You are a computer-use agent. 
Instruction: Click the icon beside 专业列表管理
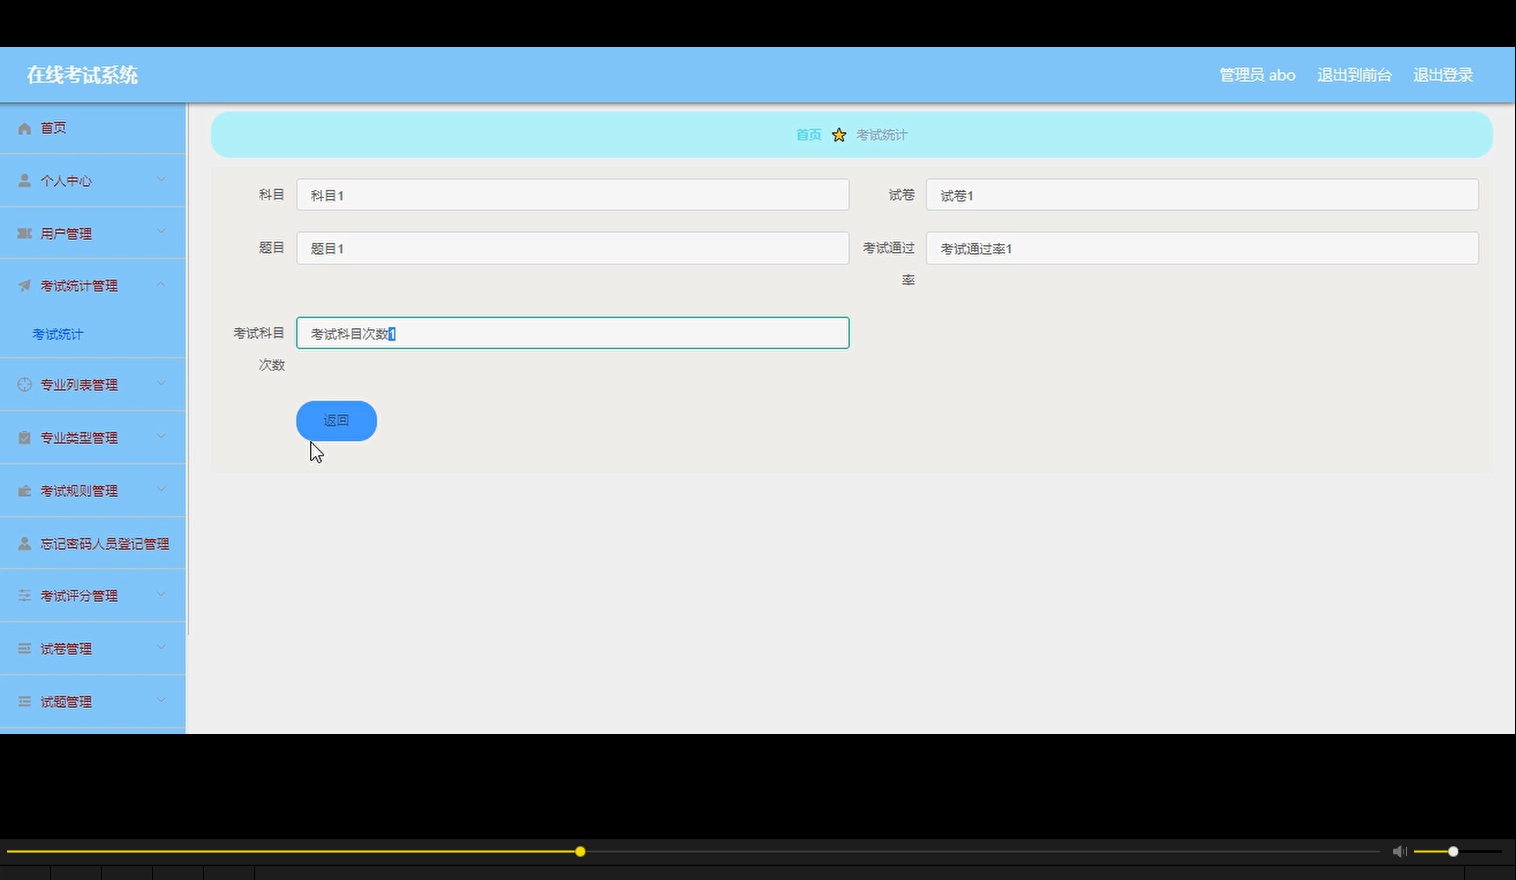point(25,385)
